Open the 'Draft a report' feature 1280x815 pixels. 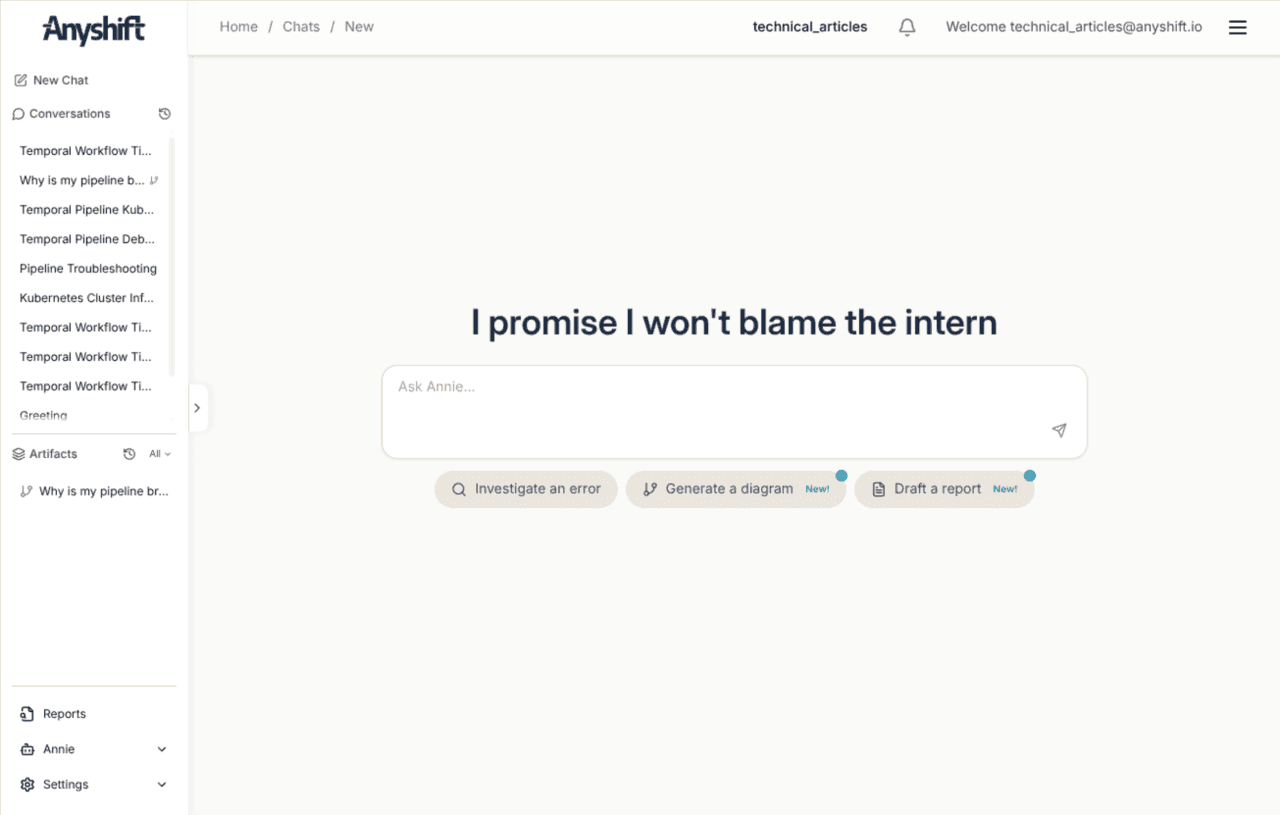[938, 489]
